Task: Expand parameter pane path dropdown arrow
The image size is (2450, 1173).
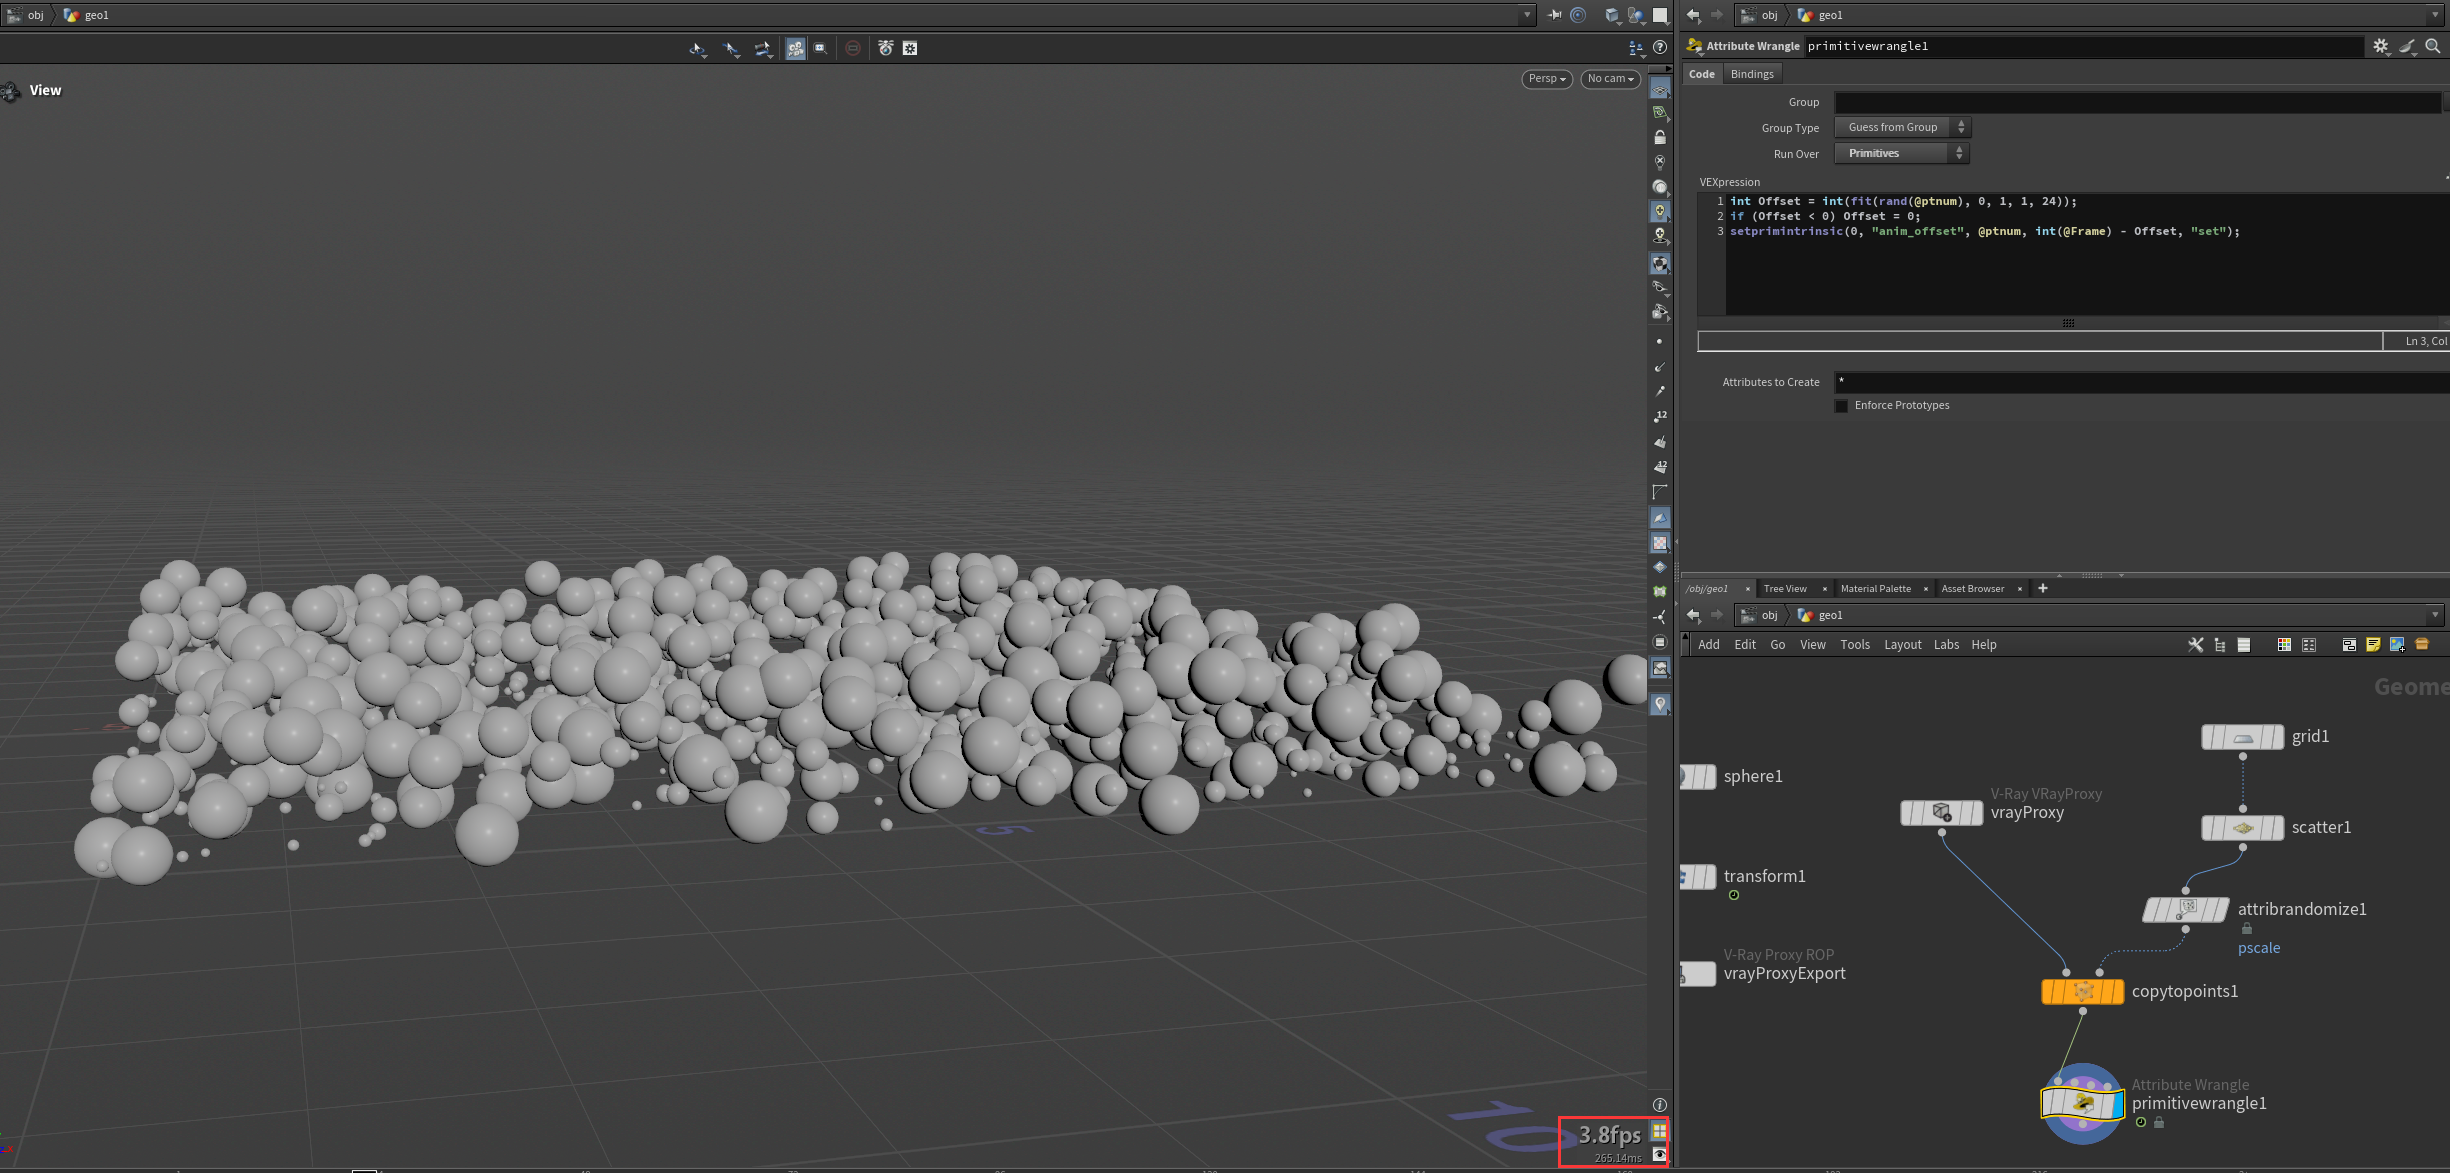Action: tap(2435, 15)
